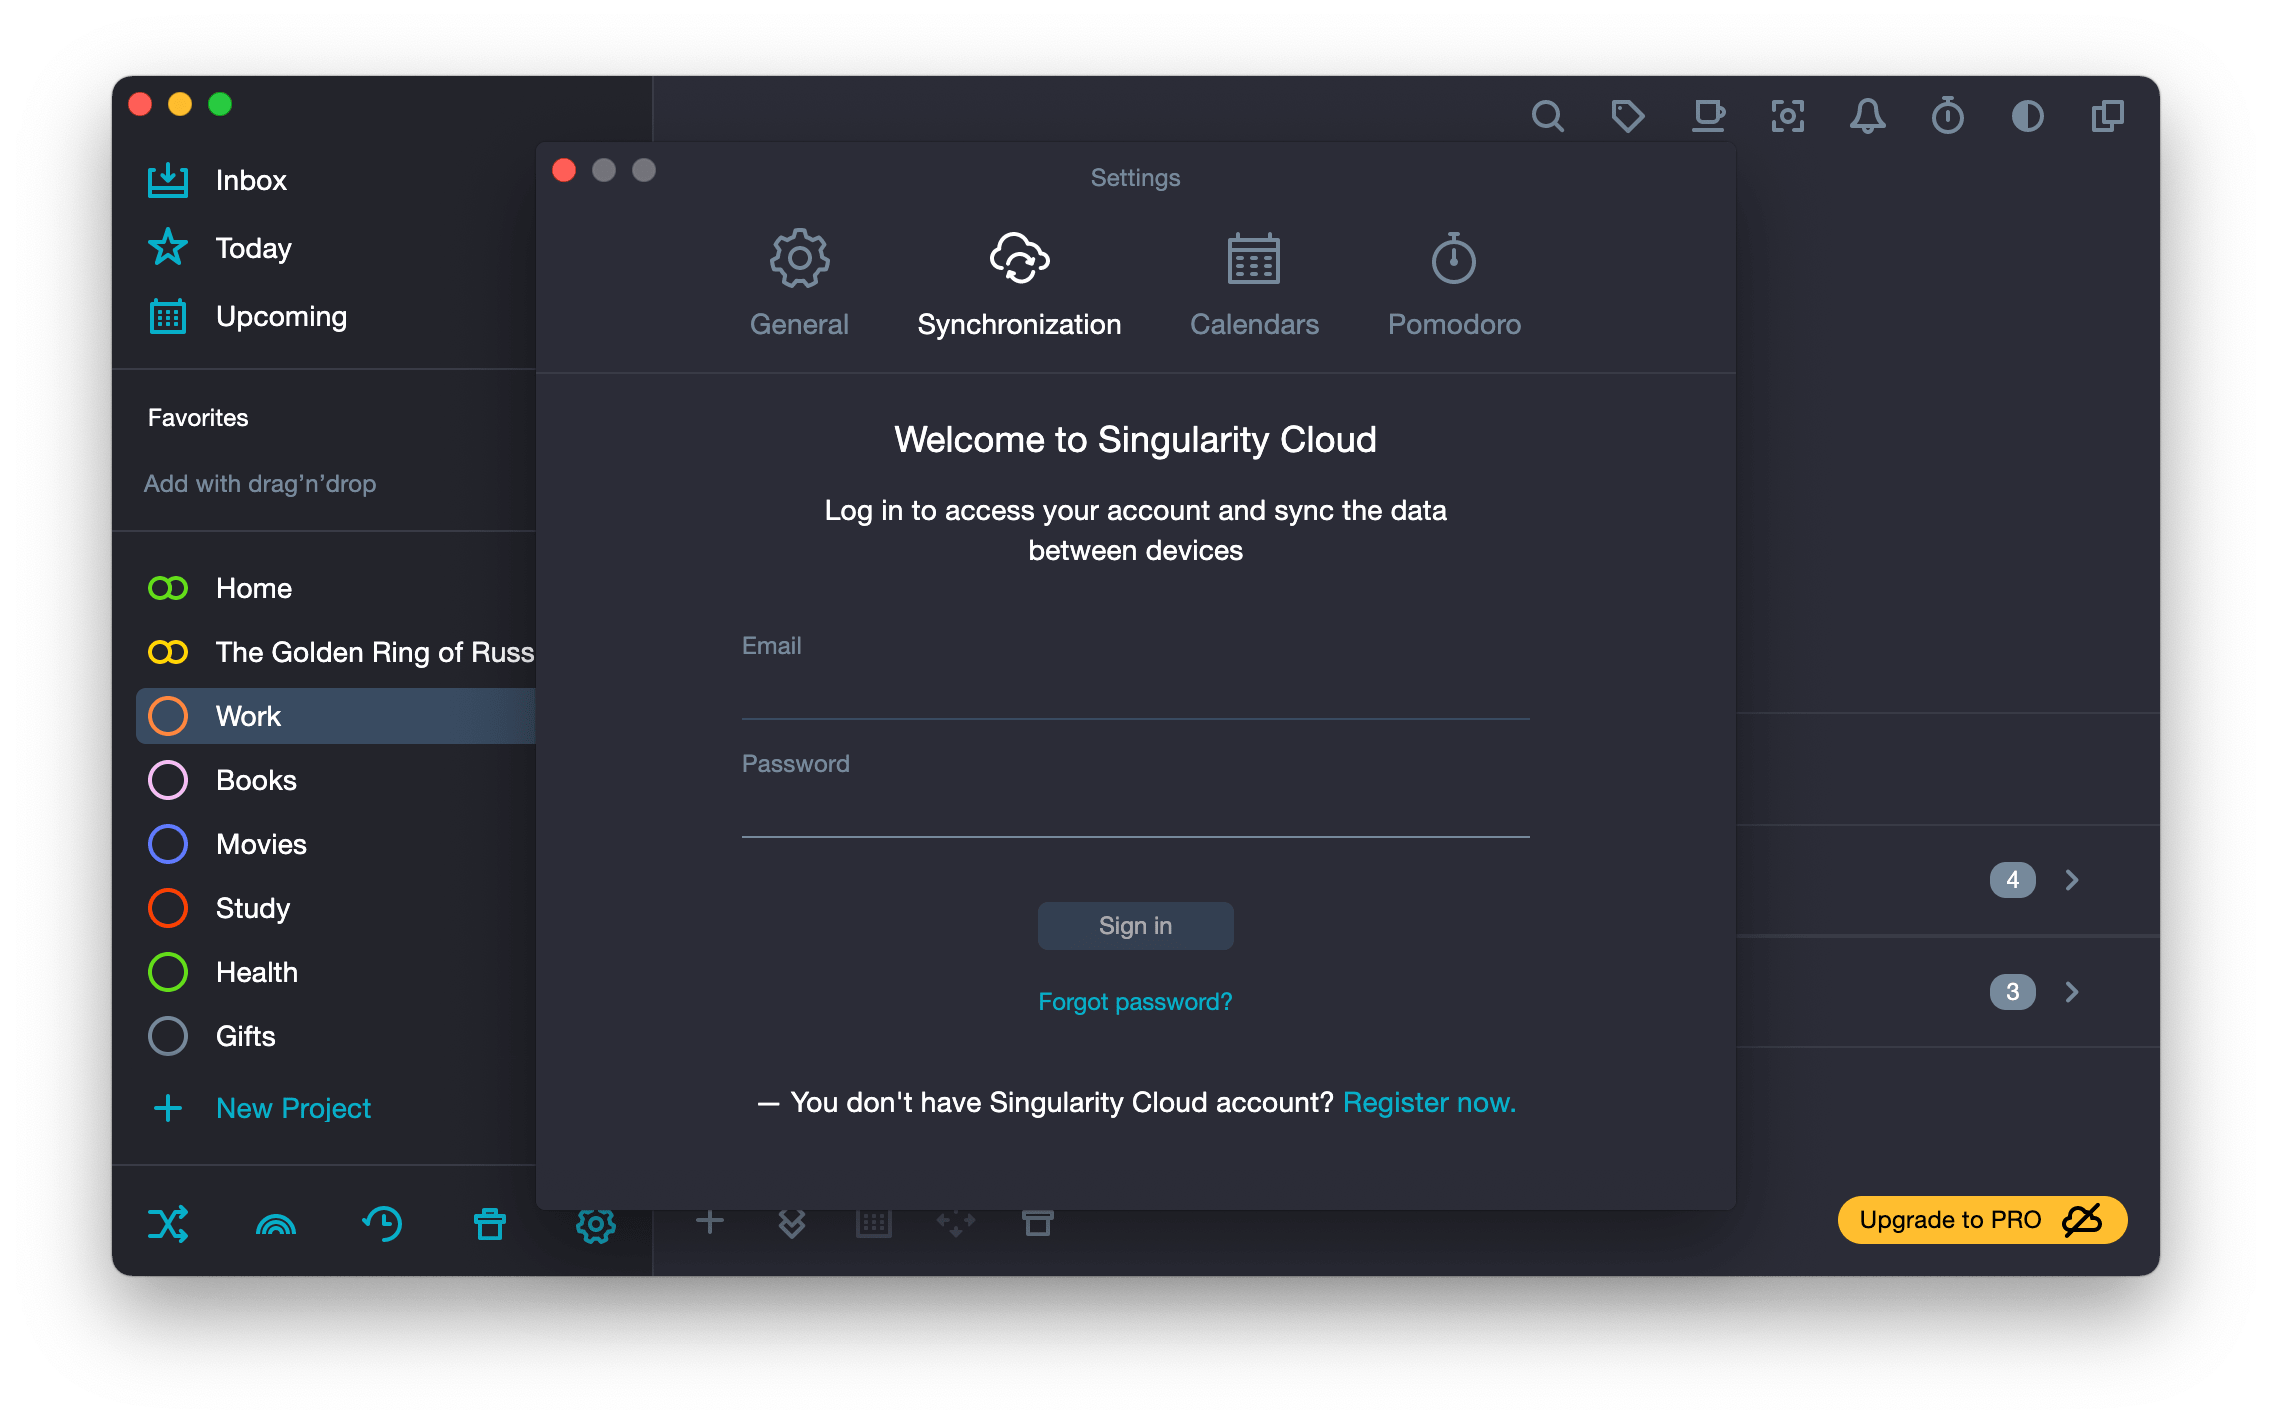This screenshot has height=1424, width=2272.
Task: Open the history clock icon
Action: click(x=382, y=1224)
